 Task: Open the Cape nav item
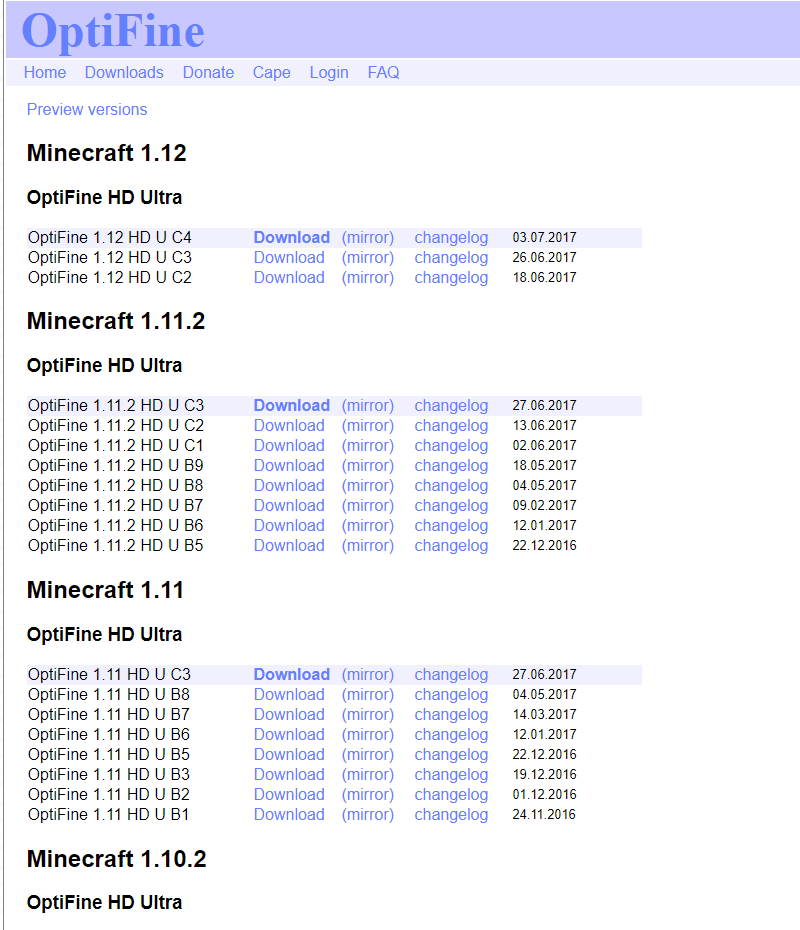pos(272,72)
